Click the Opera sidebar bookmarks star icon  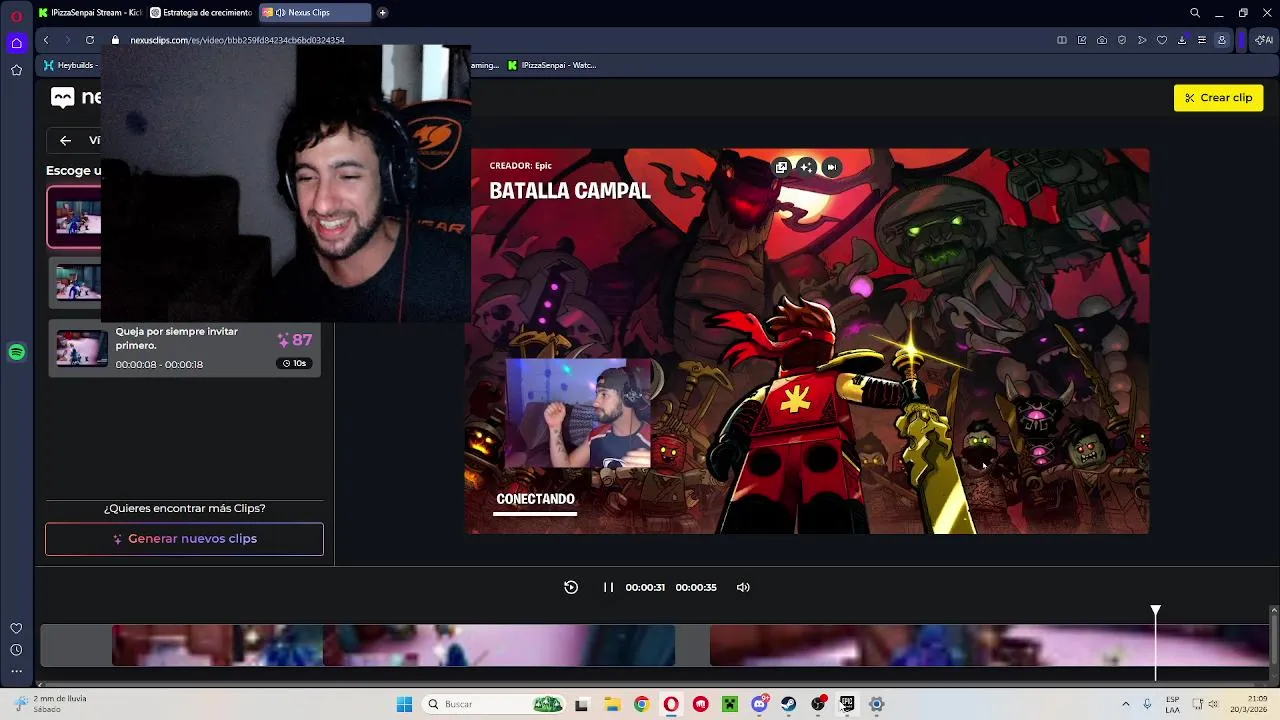coord(16,70)
